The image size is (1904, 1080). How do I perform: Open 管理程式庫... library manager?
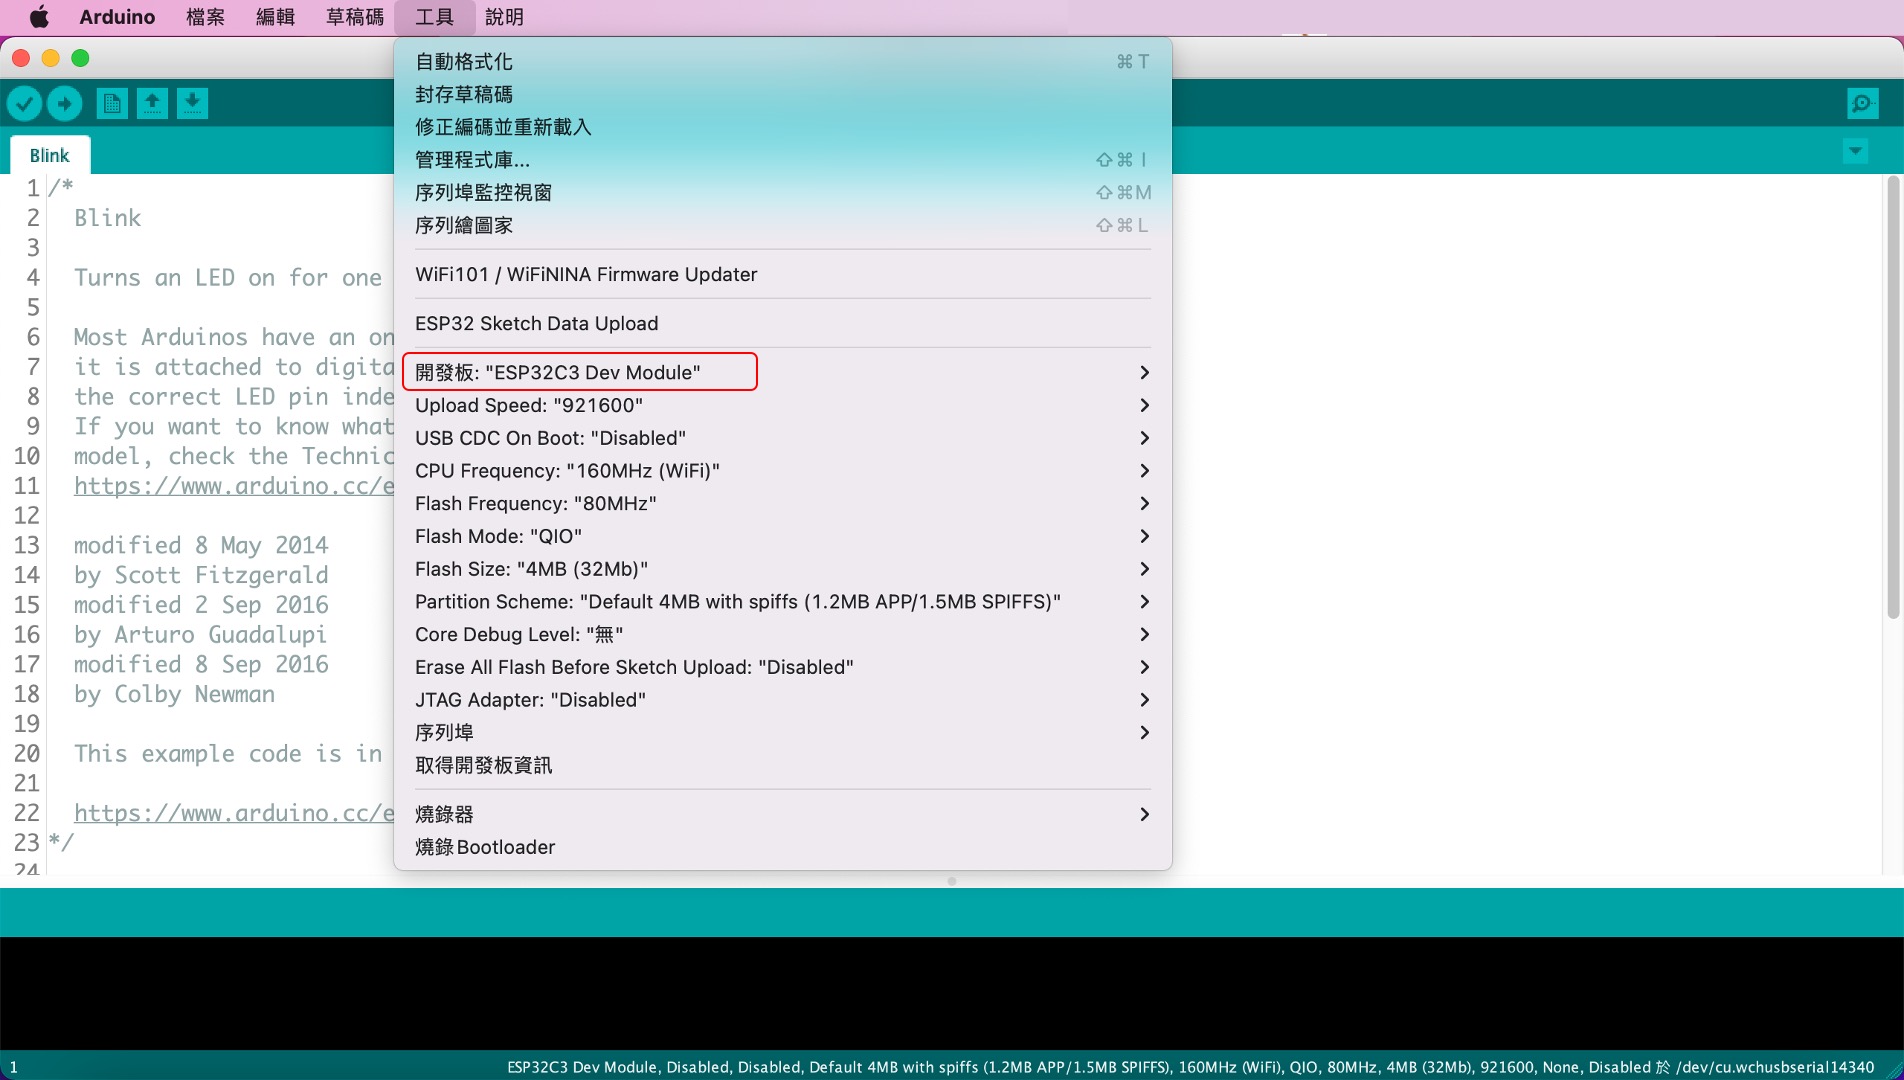click(x=783, y=159)
